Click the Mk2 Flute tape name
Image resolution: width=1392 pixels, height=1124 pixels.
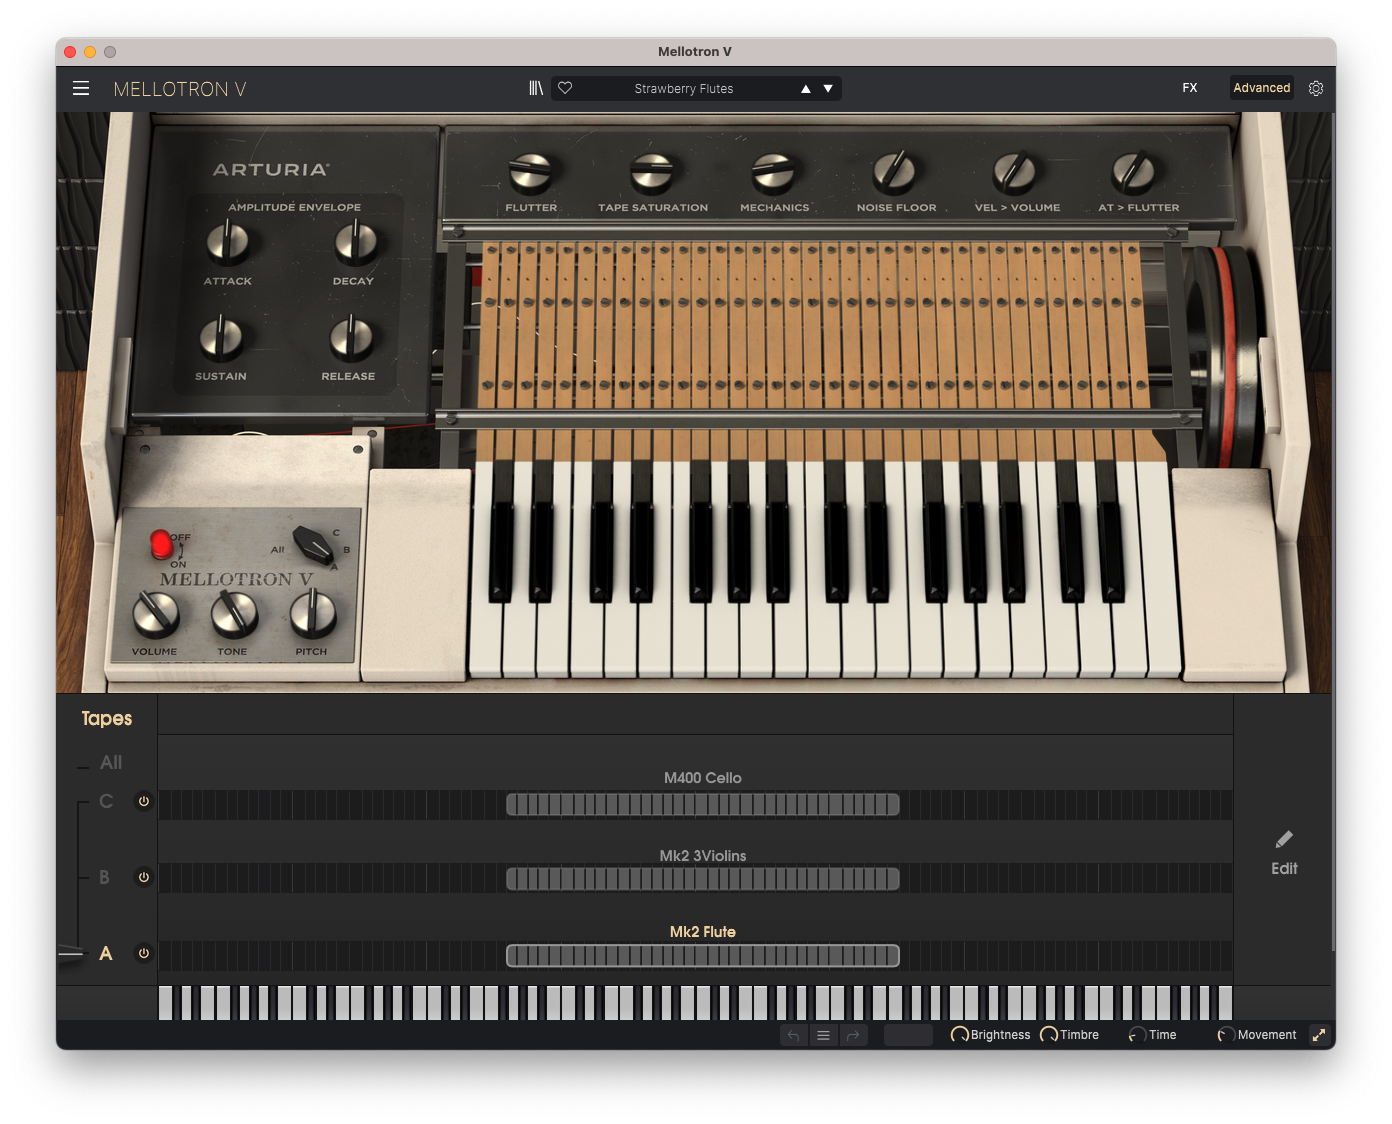click(x=703, y=932)
